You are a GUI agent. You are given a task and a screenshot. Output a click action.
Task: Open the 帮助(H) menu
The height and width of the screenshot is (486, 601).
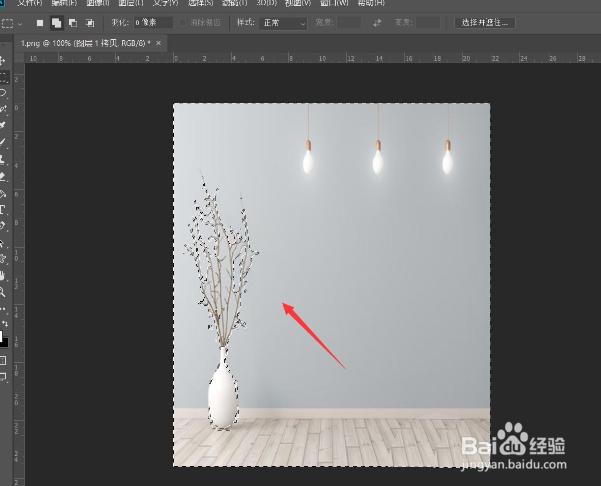coord(371,3)
